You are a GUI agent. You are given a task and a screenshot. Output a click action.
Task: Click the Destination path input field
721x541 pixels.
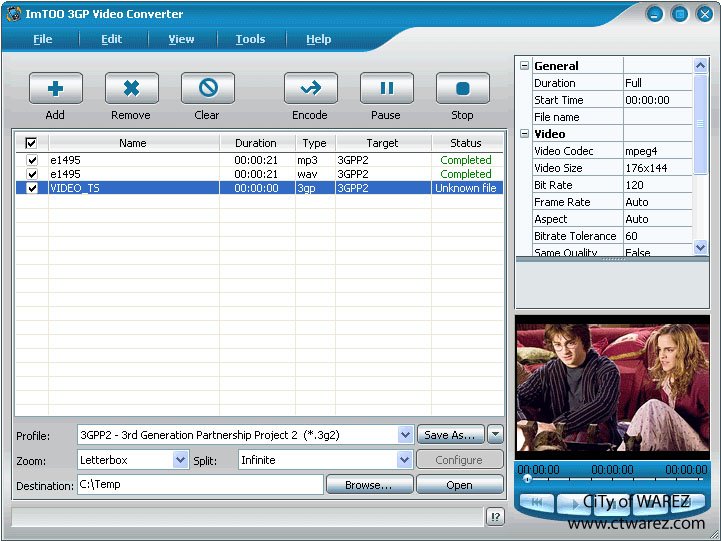pyautogui.click(x=200, y=484)
